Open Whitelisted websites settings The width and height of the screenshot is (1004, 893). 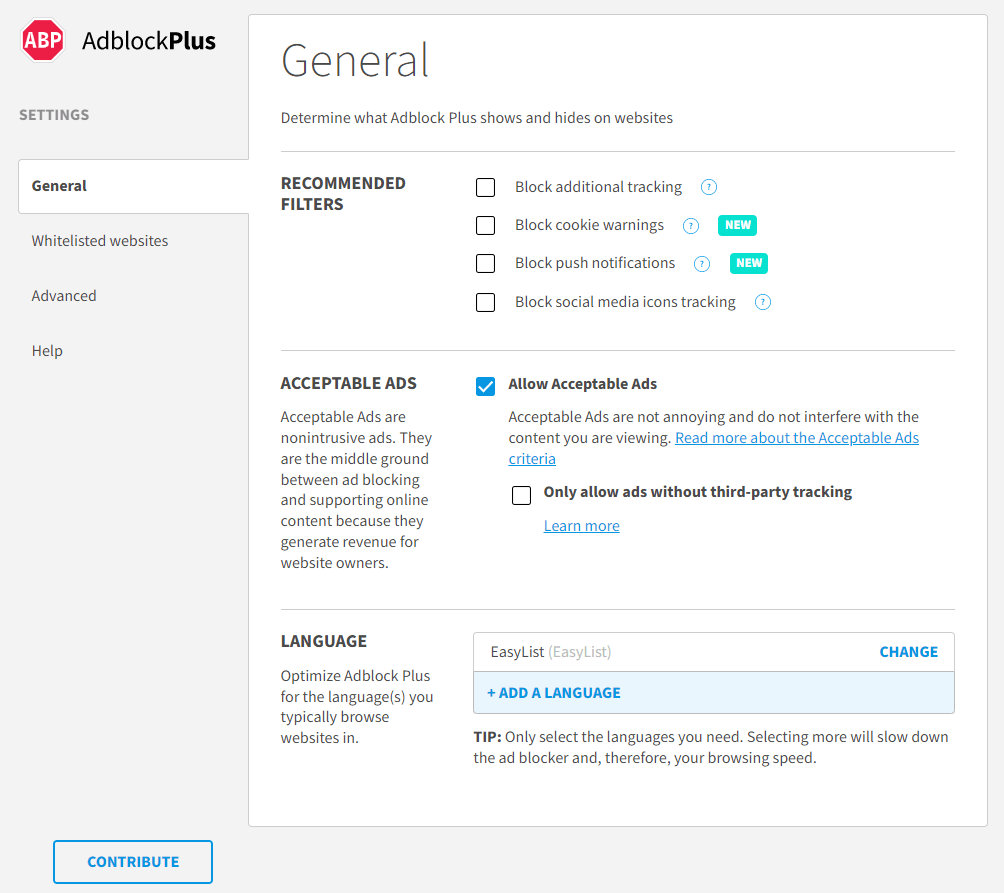click(x=100, y=240)
